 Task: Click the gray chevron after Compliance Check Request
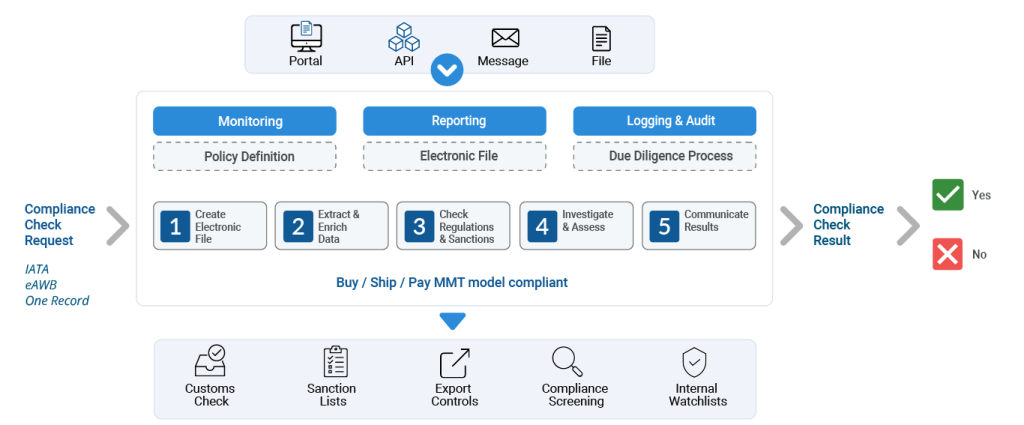point(118,225)
